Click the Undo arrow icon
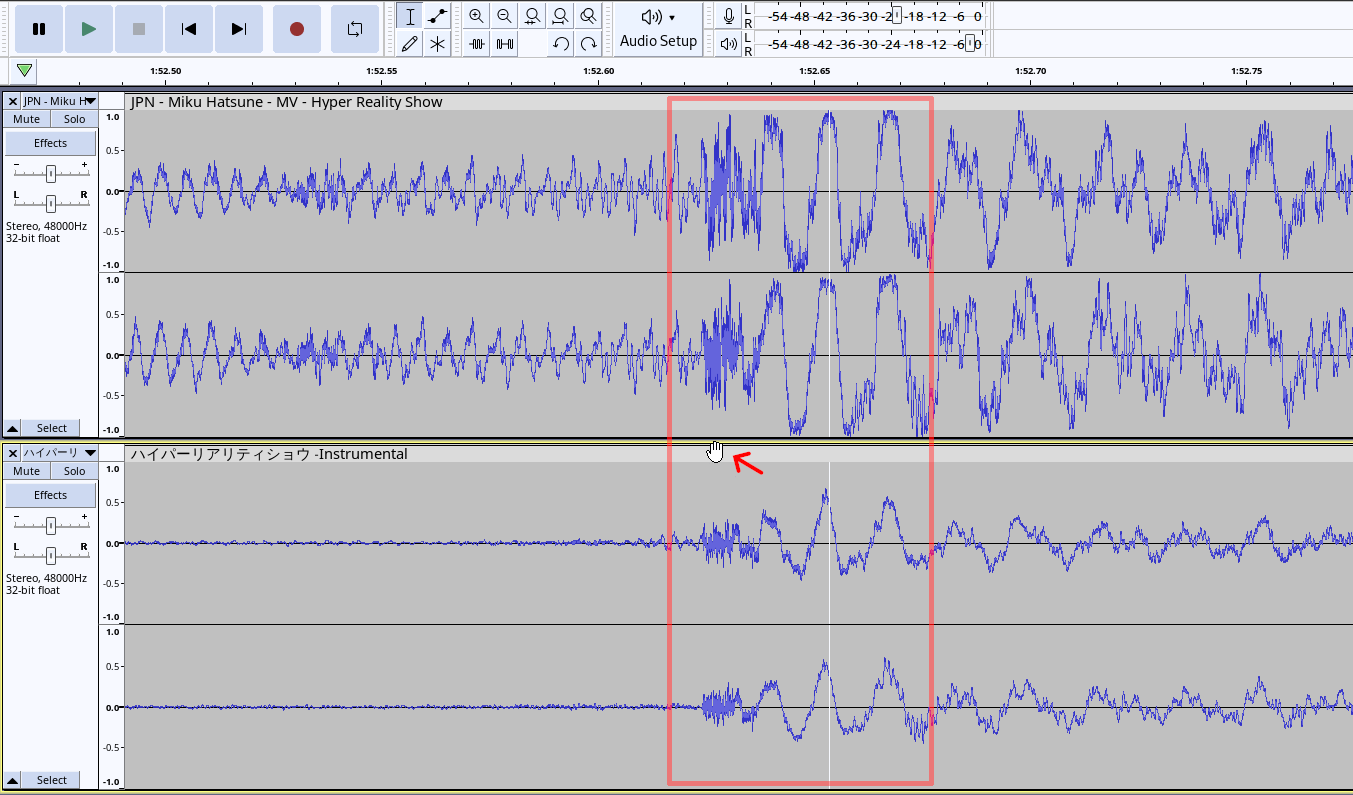 [x=561, y=44]
